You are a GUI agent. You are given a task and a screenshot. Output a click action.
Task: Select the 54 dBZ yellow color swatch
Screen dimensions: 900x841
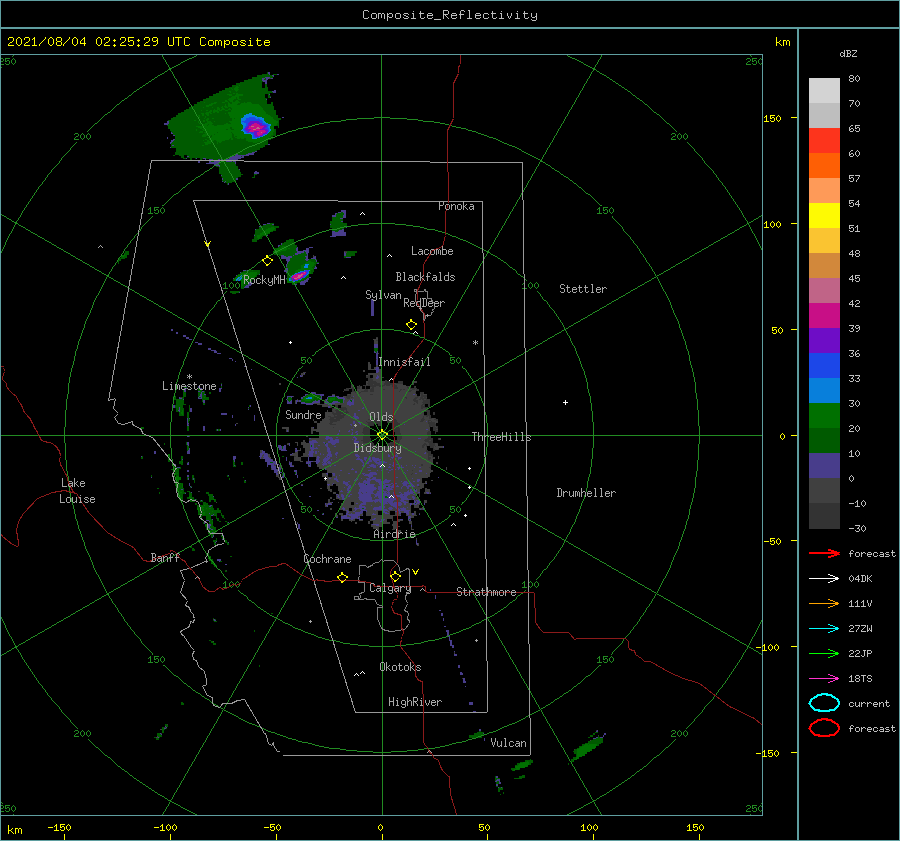824,216
